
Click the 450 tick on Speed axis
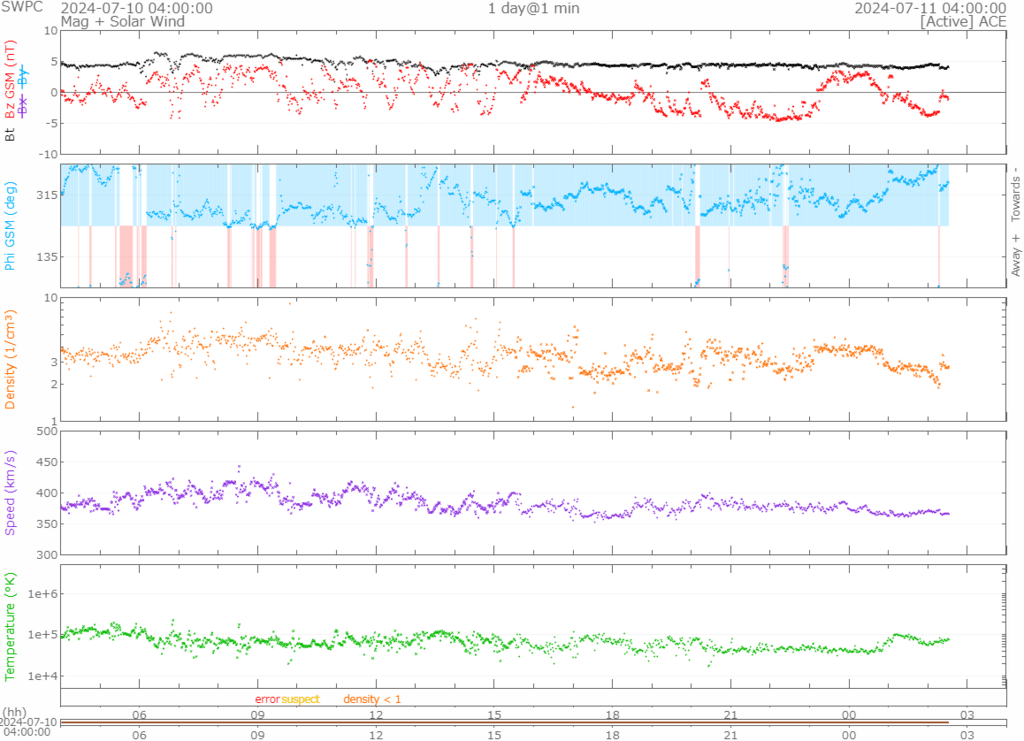tap(47, 462)
